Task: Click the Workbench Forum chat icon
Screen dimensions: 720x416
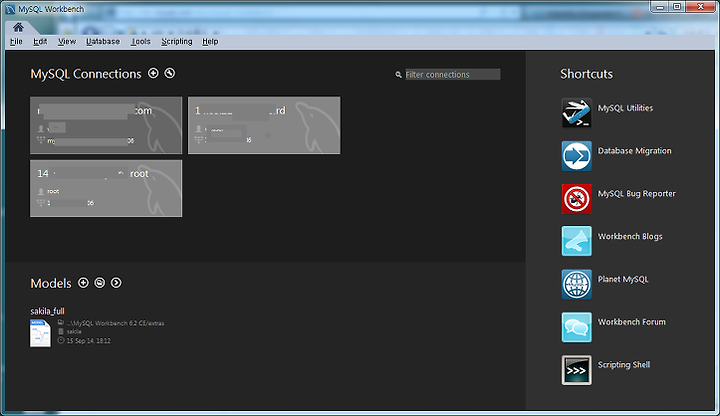Action: click(x=576, y=327)
